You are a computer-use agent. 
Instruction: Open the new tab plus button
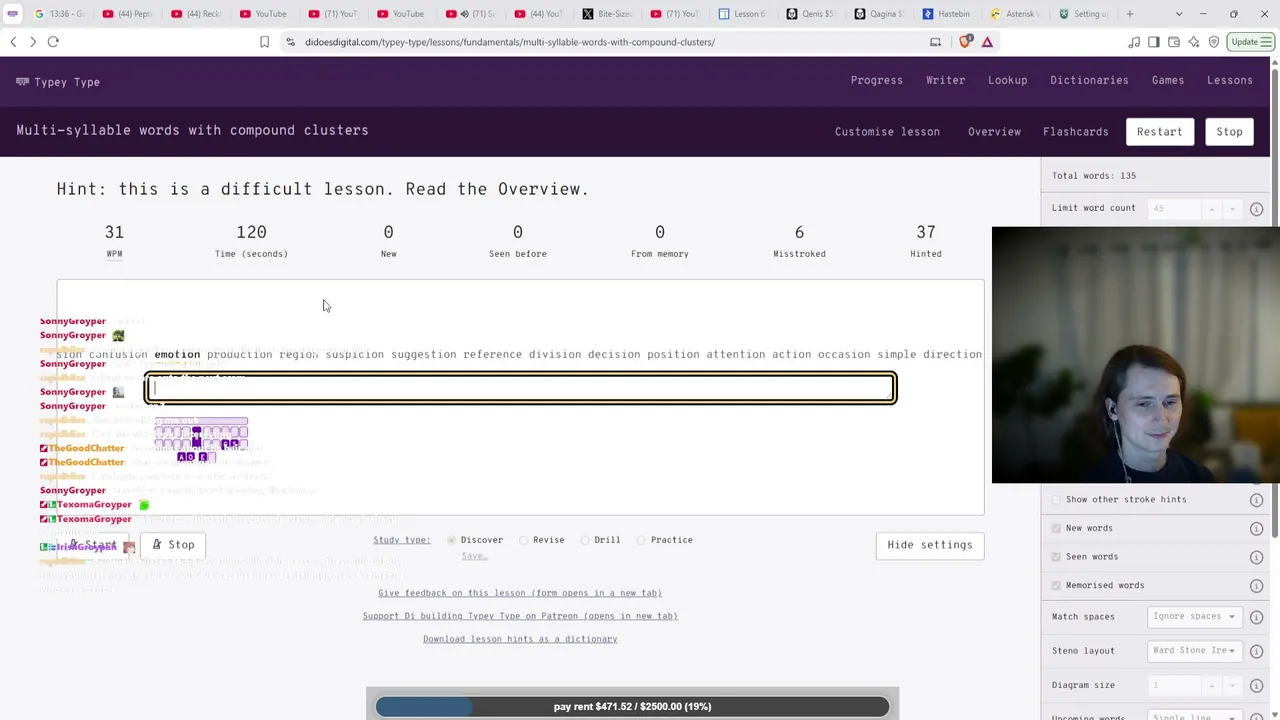[x=1130, y=14]
